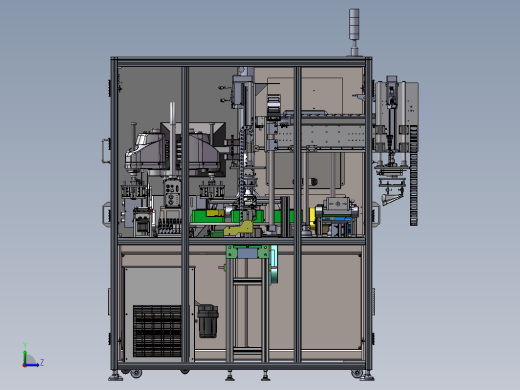Select the signal tower light atop the frame

[354, 32]
